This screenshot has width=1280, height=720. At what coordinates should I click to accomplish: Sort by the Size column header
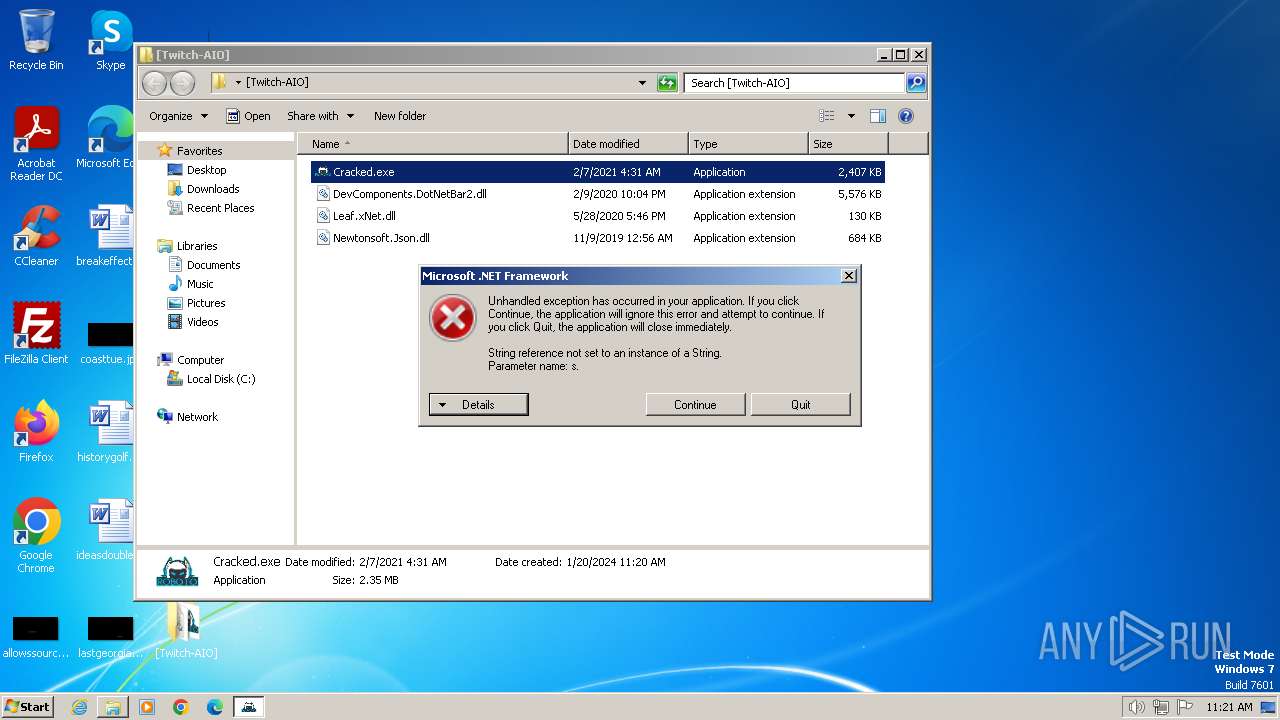click(848, 144)
